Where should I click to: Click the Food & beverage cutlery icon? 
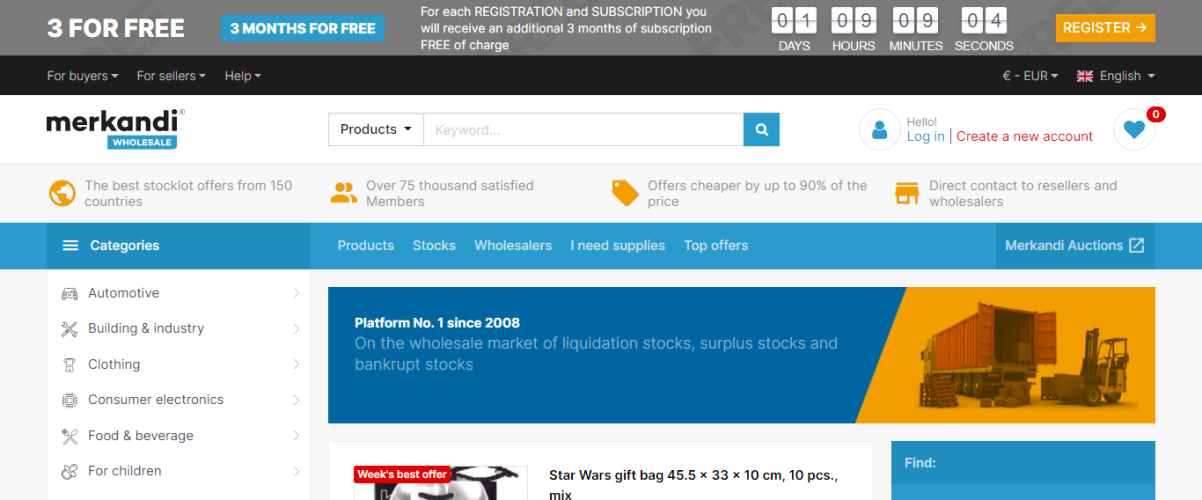coord(70,436)
